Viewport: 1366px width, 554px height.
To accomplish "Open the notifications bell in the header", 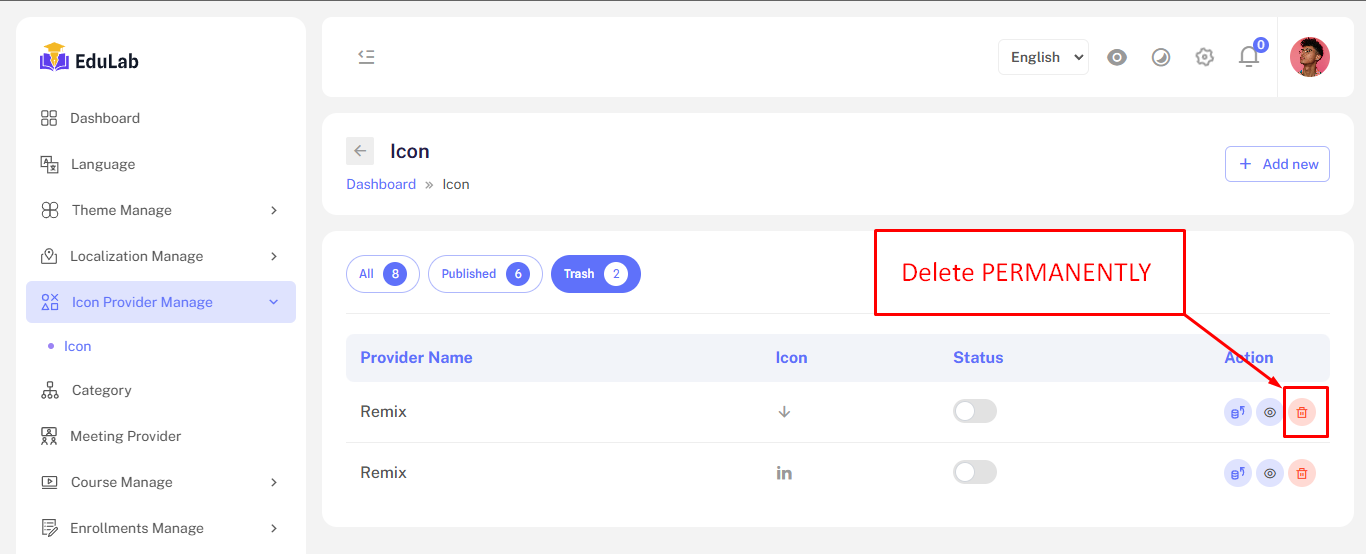I will 1249,57.
